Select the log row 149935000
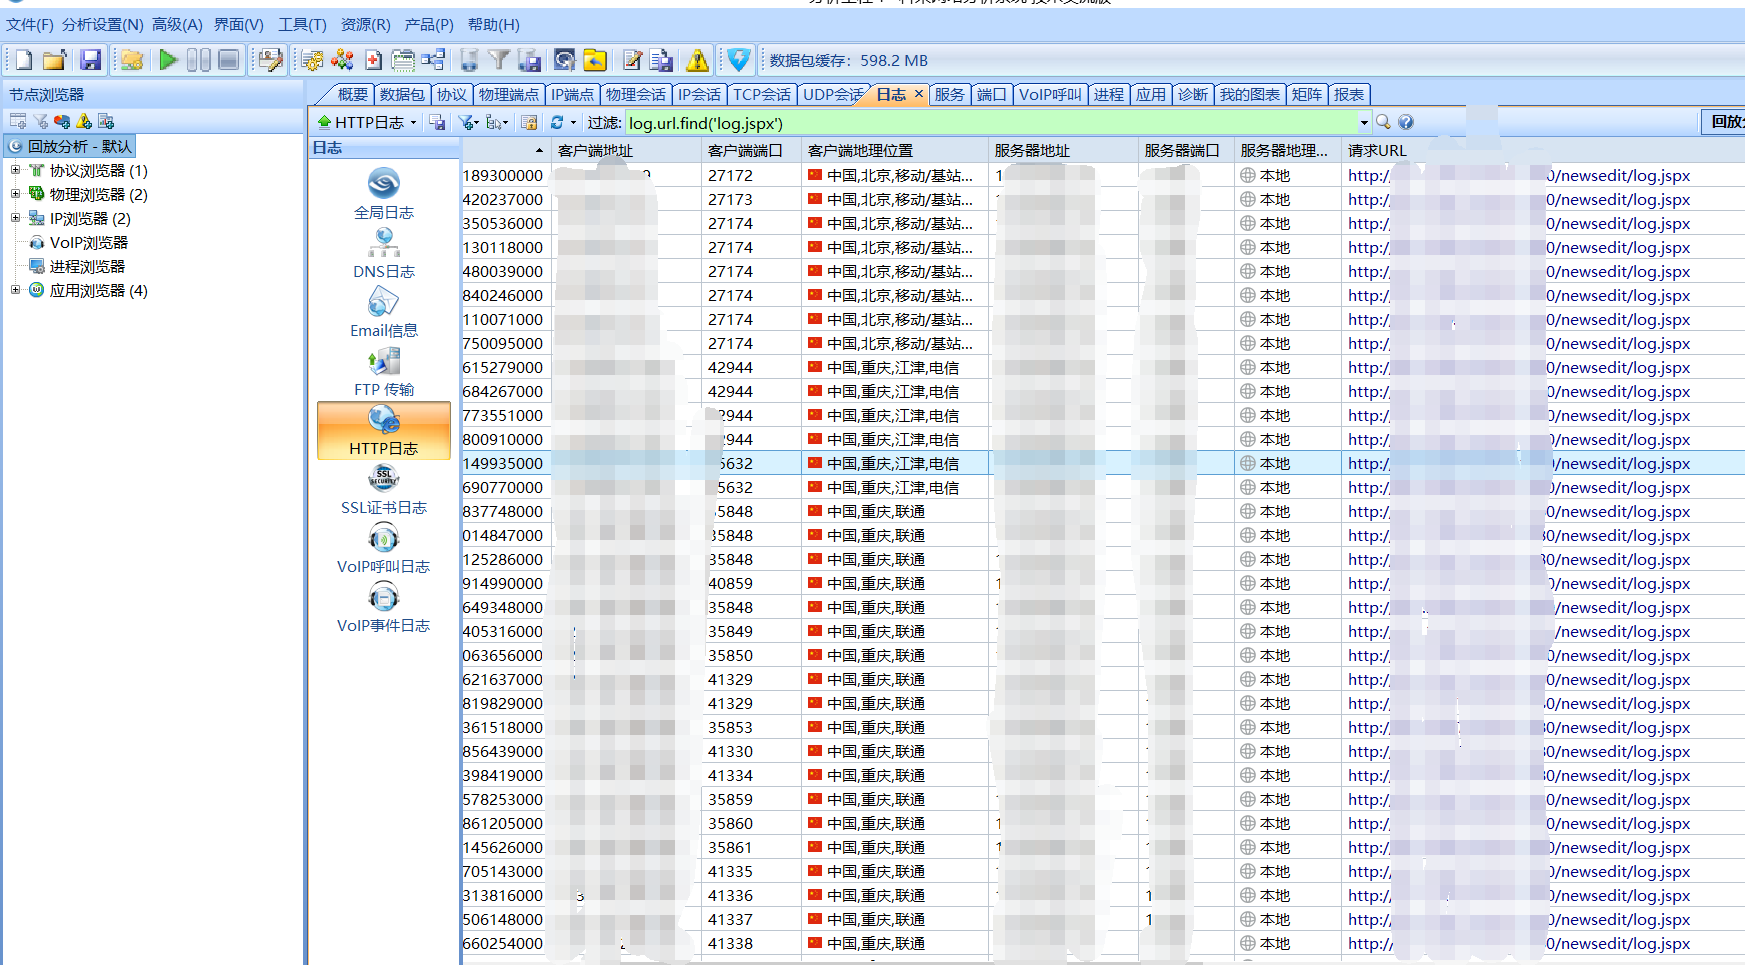 [x=1103, y=463]
